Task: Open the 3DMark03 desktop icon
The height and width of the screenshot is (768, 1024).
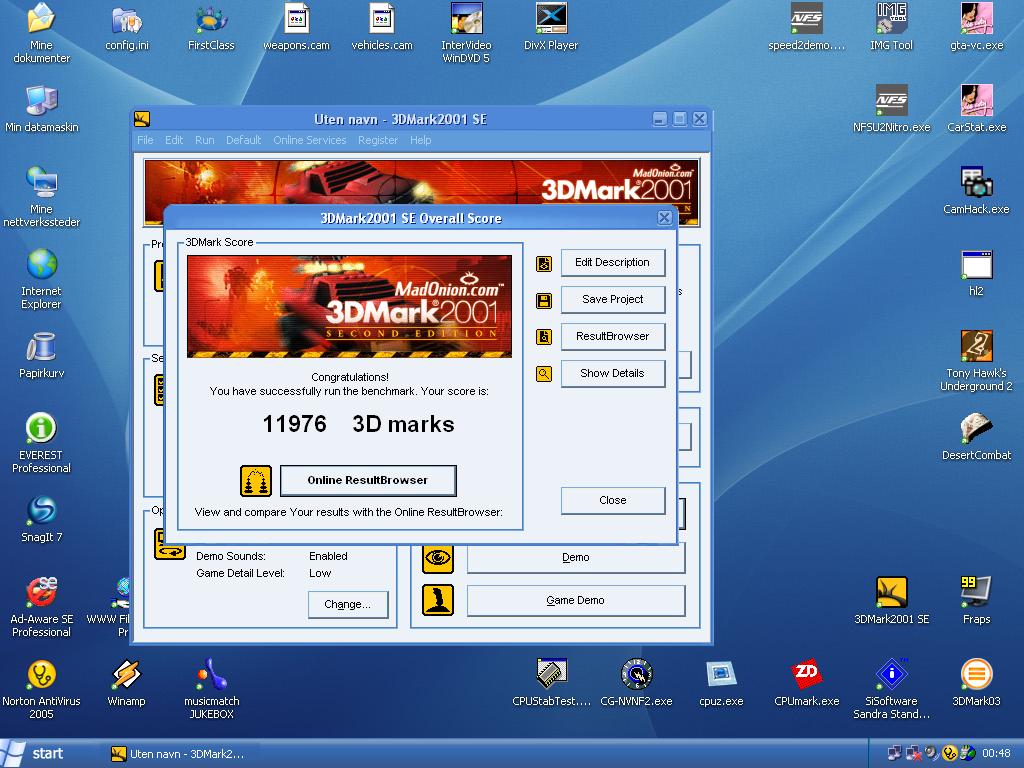Action: tap(976, 682)
